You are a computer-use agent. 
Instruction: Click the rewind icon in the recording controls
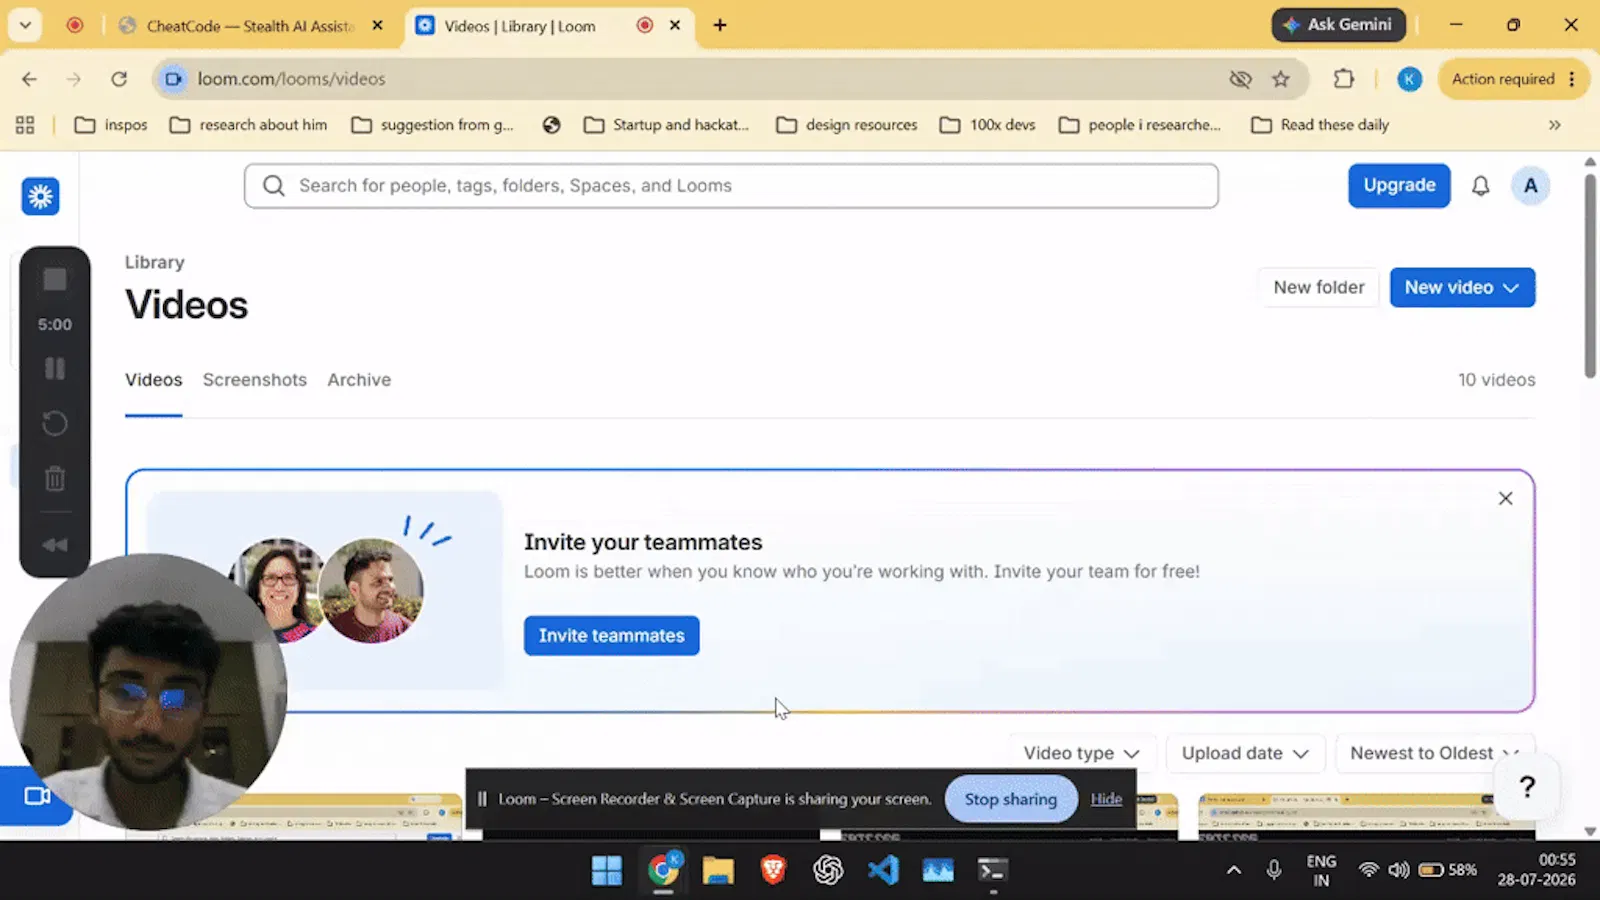click(x=55, y=545)
